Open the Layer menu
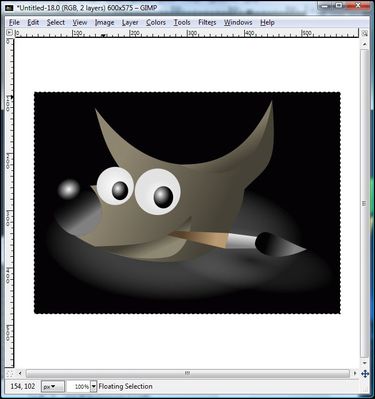Screen dimensions: 375x399 click(130, 22)
